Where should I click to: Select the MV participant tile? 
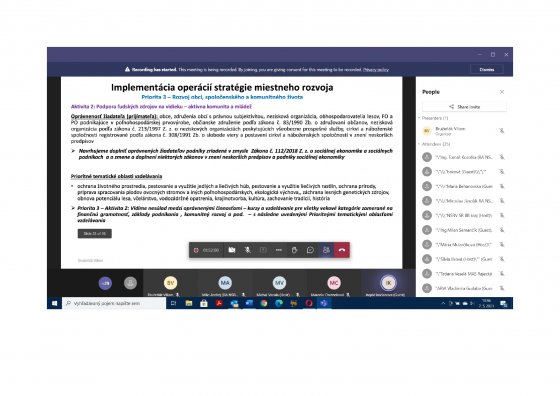coord(279,283)
